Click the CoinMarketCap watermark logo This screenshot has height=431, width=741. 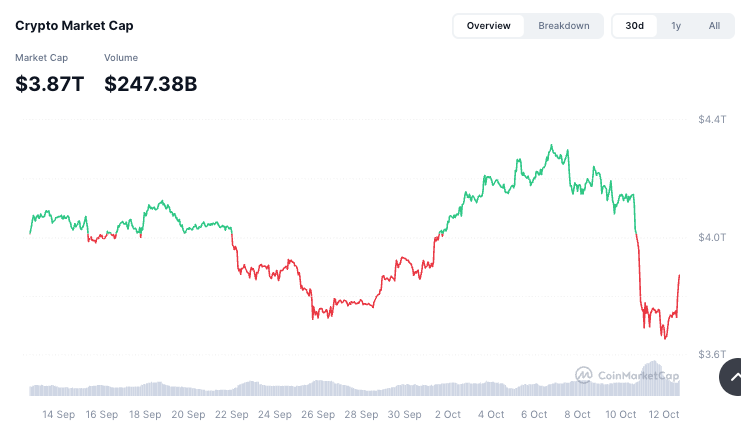point(620,375)
